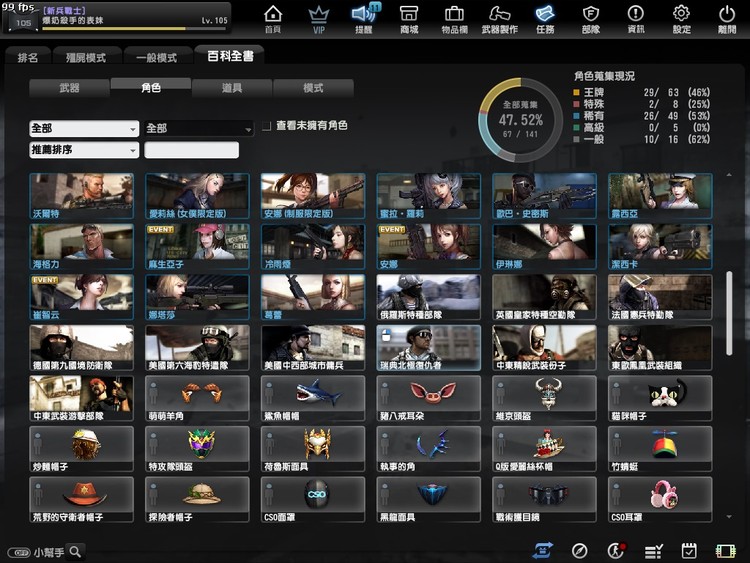Image resolution: width=750 pixels, height=563 pixels.
Task: Switch to the 百科全書 tab
Action: pyautogui.click(x=230, y=56)
